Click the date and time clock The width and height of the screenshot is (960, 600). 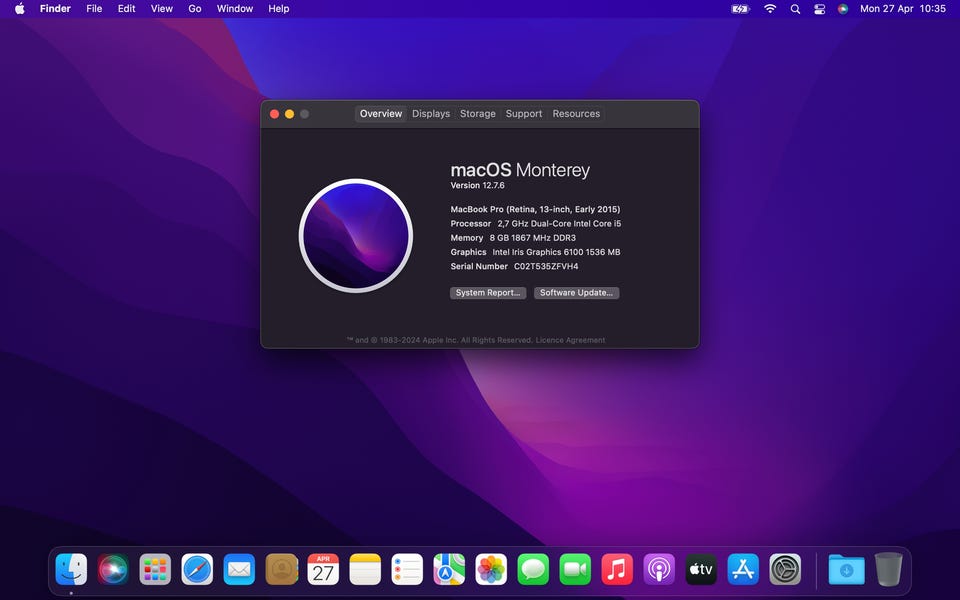(902, 9)
